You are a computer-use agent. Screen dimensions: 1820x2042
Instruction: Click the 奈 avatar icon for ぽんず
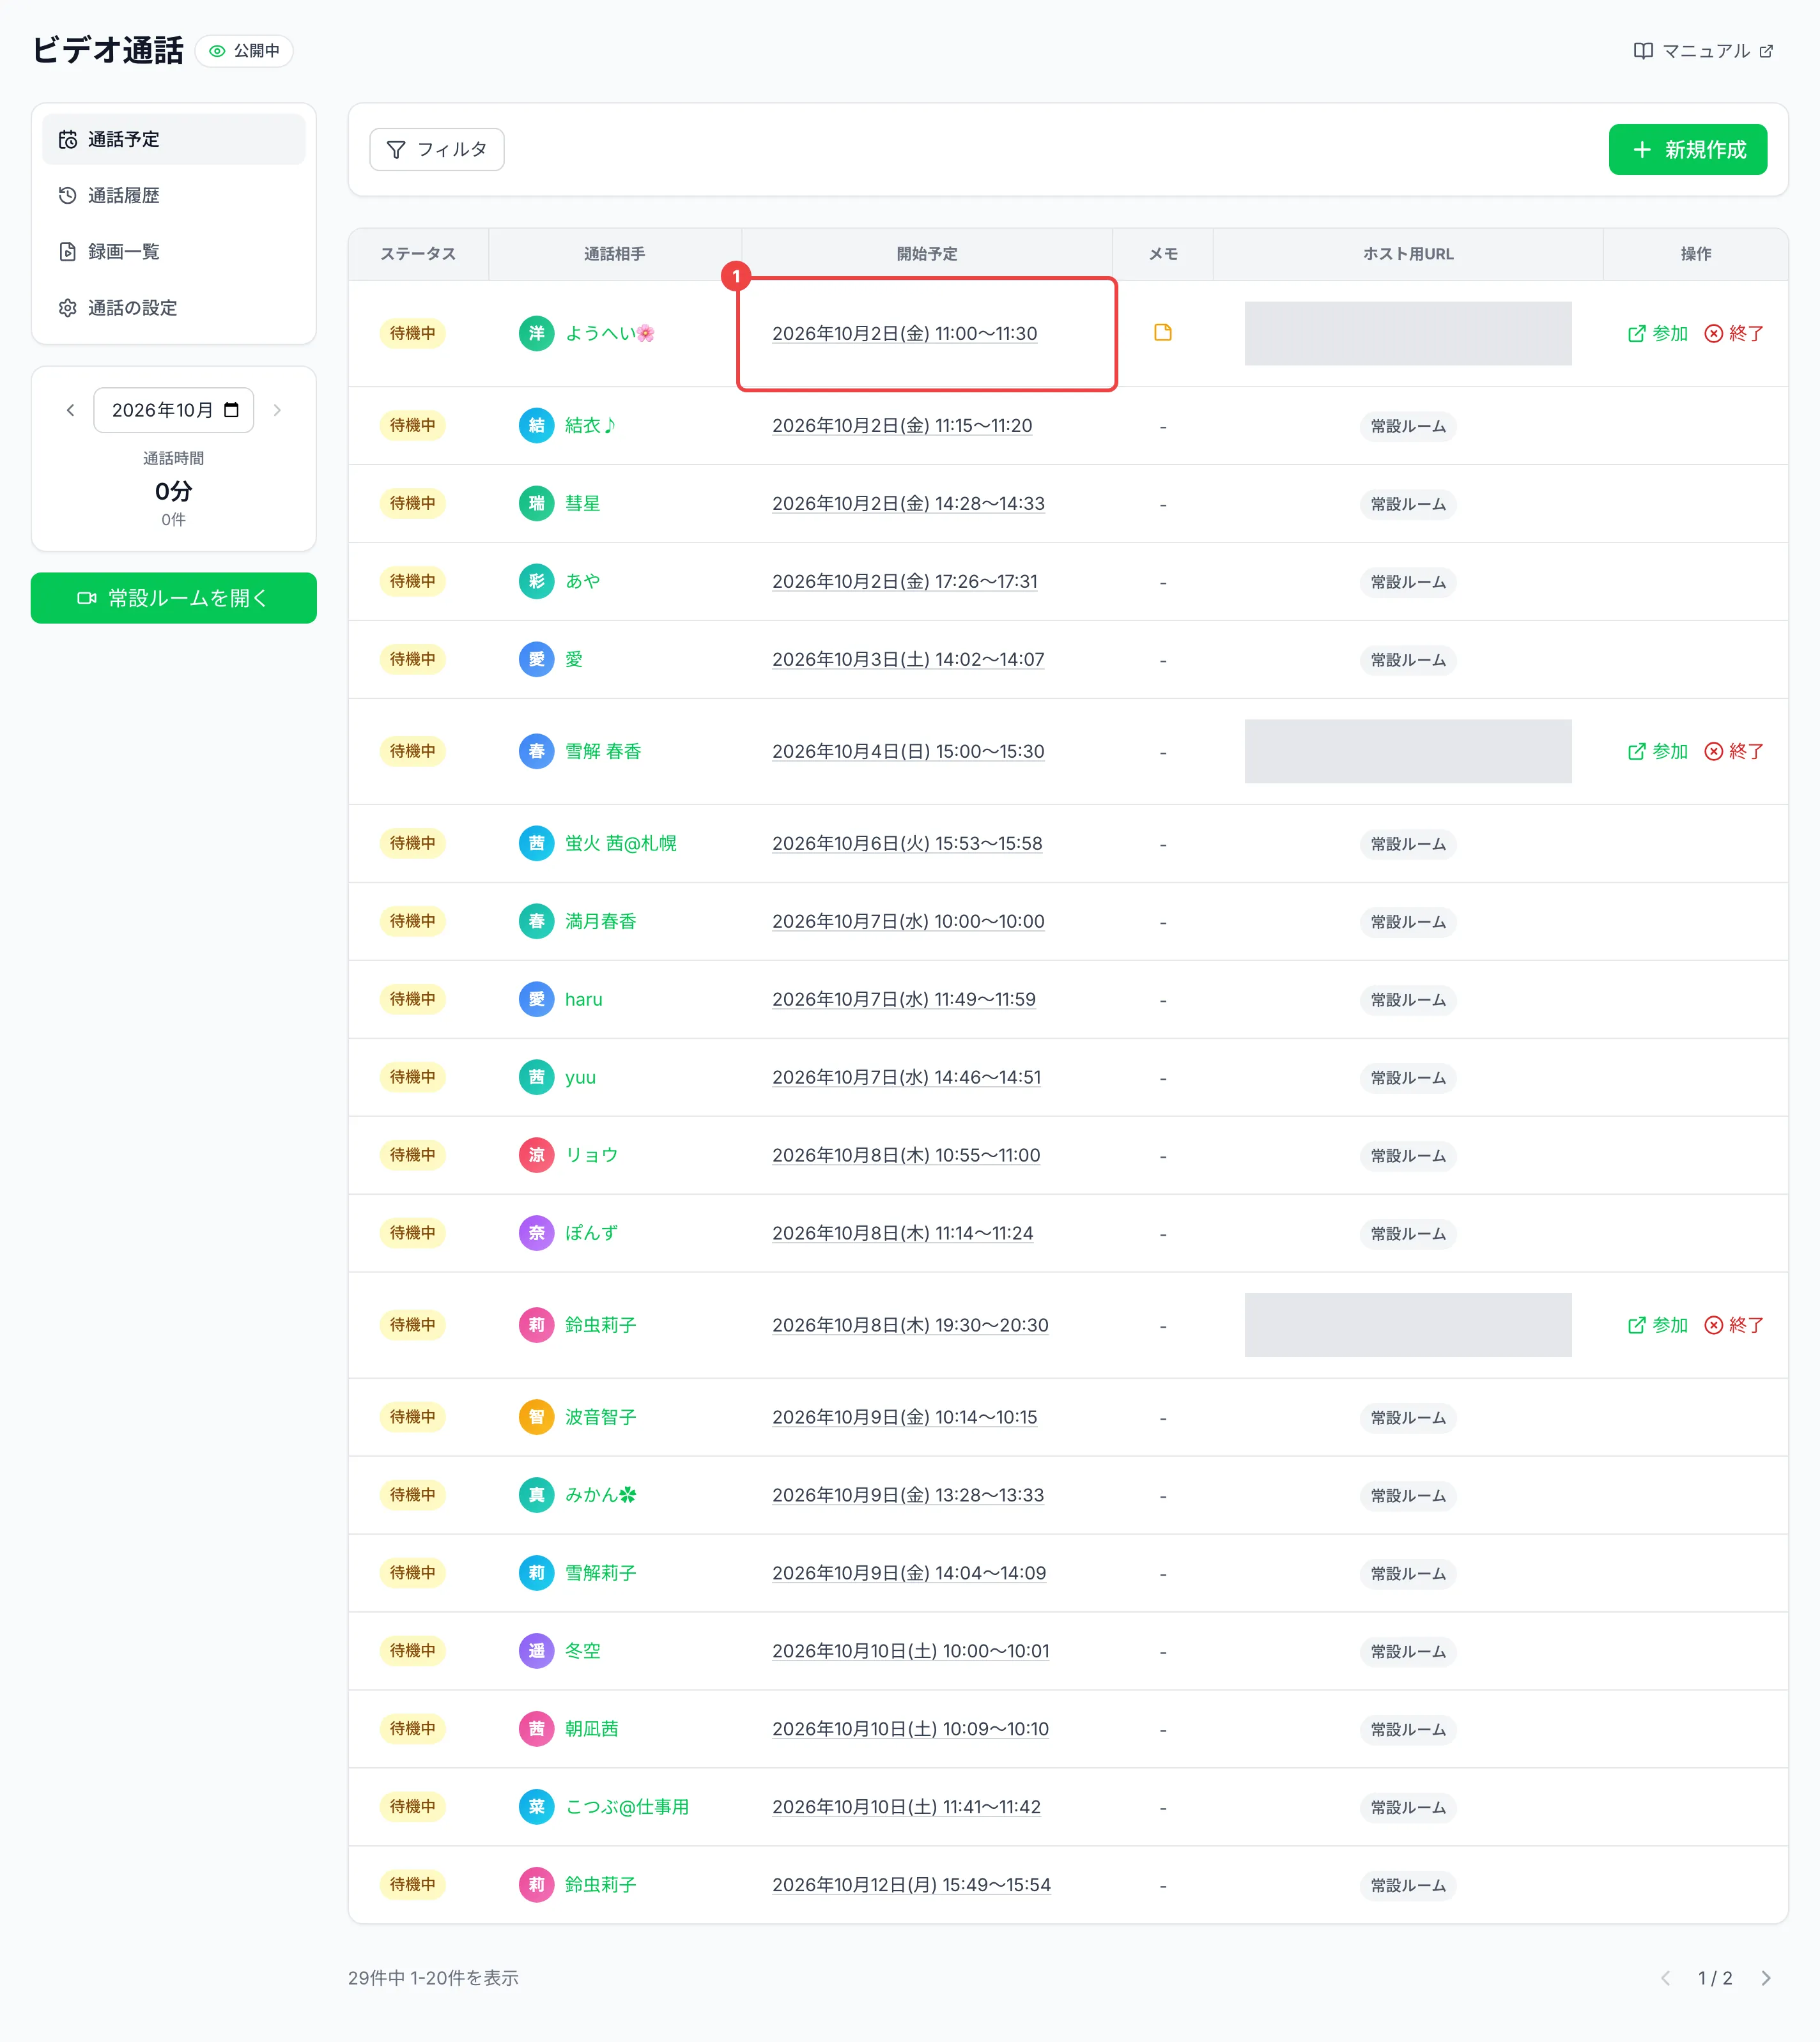(536, 1233)
